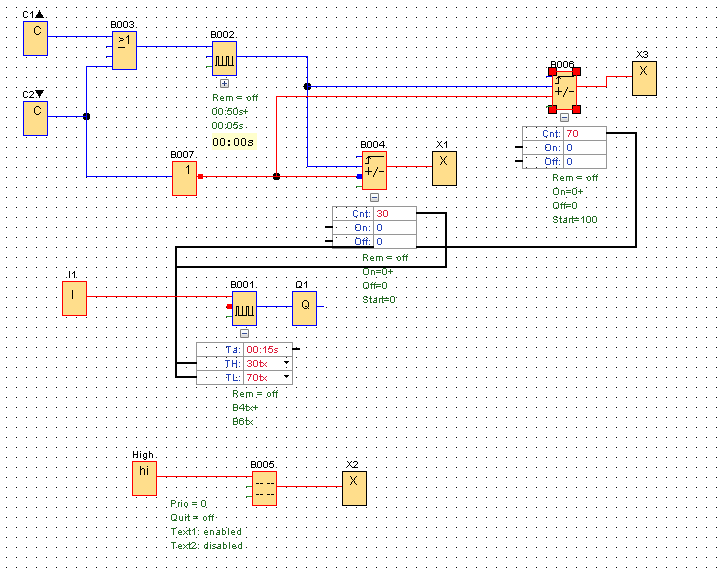Select the B006 up/down counter block
Image resolution: width=726 pixels, height=575 pixels.
click(564, 90)
